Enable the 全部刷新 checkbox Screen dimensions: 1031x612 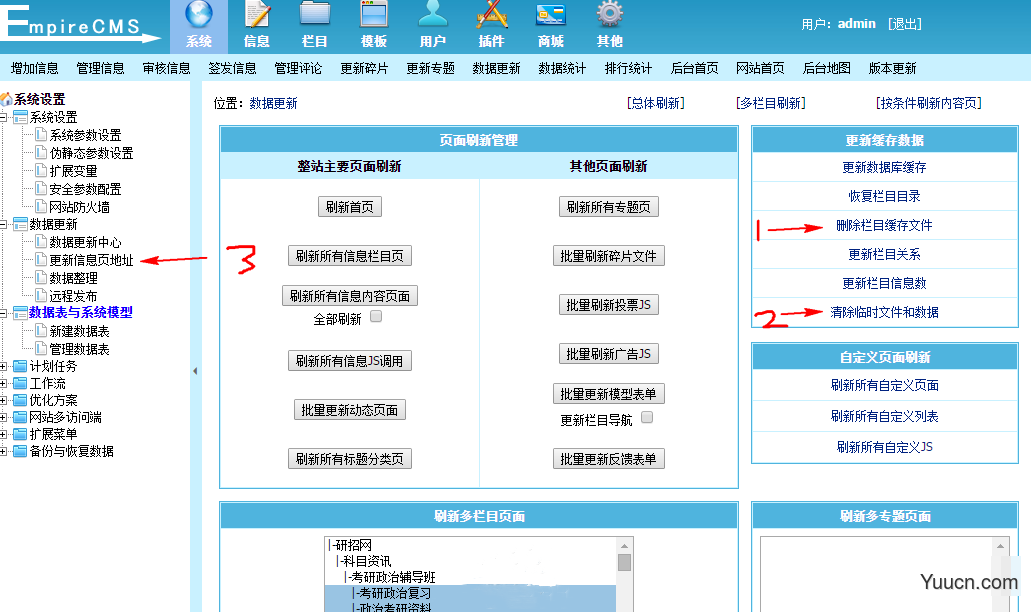tap(377, 317)
